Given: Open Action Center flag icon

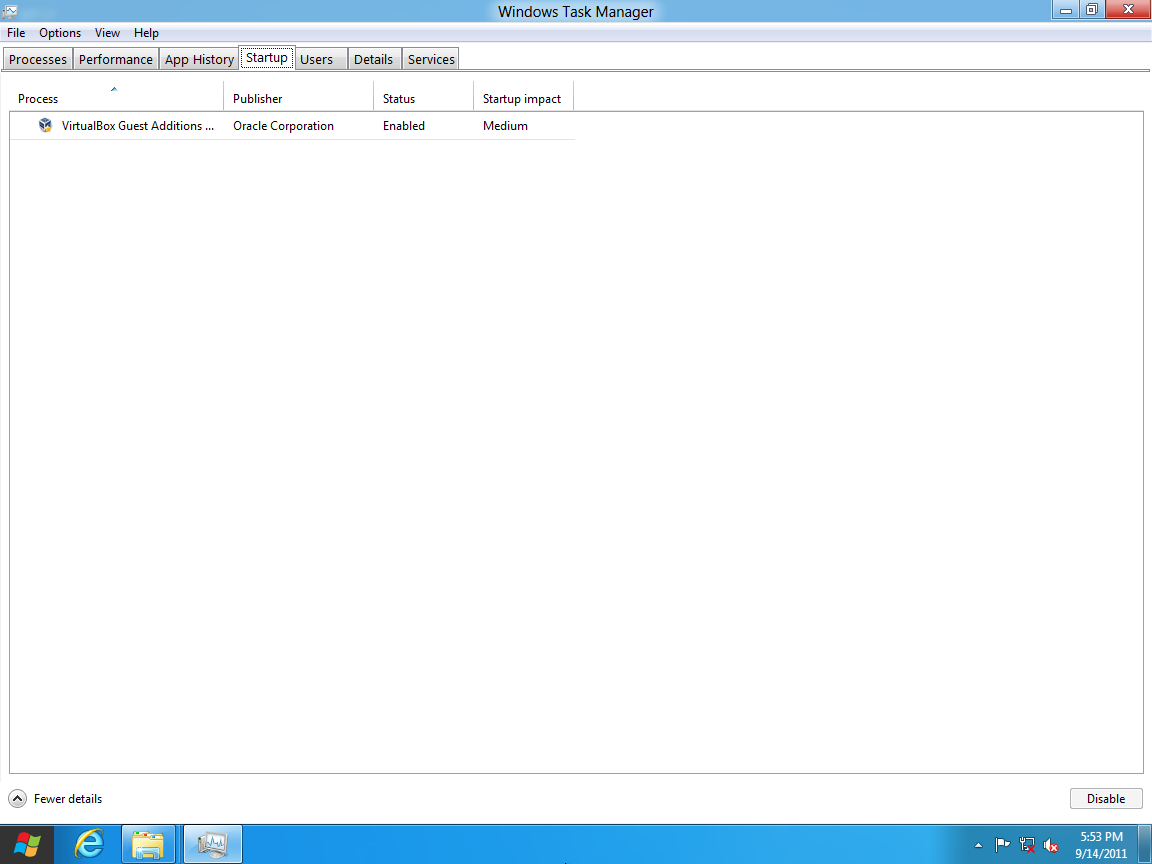Looking at the screenshot, I should [x=1002, y=846].
